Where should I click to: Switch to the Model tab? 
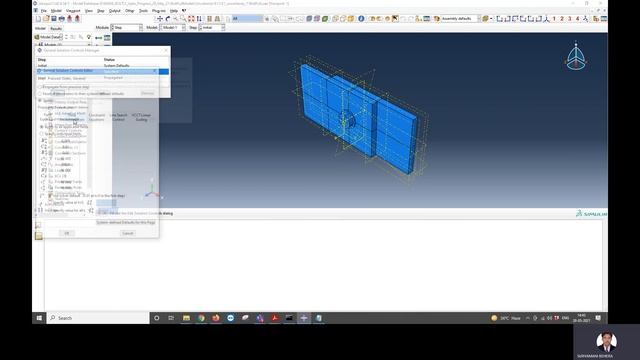[x=40, y=29]
